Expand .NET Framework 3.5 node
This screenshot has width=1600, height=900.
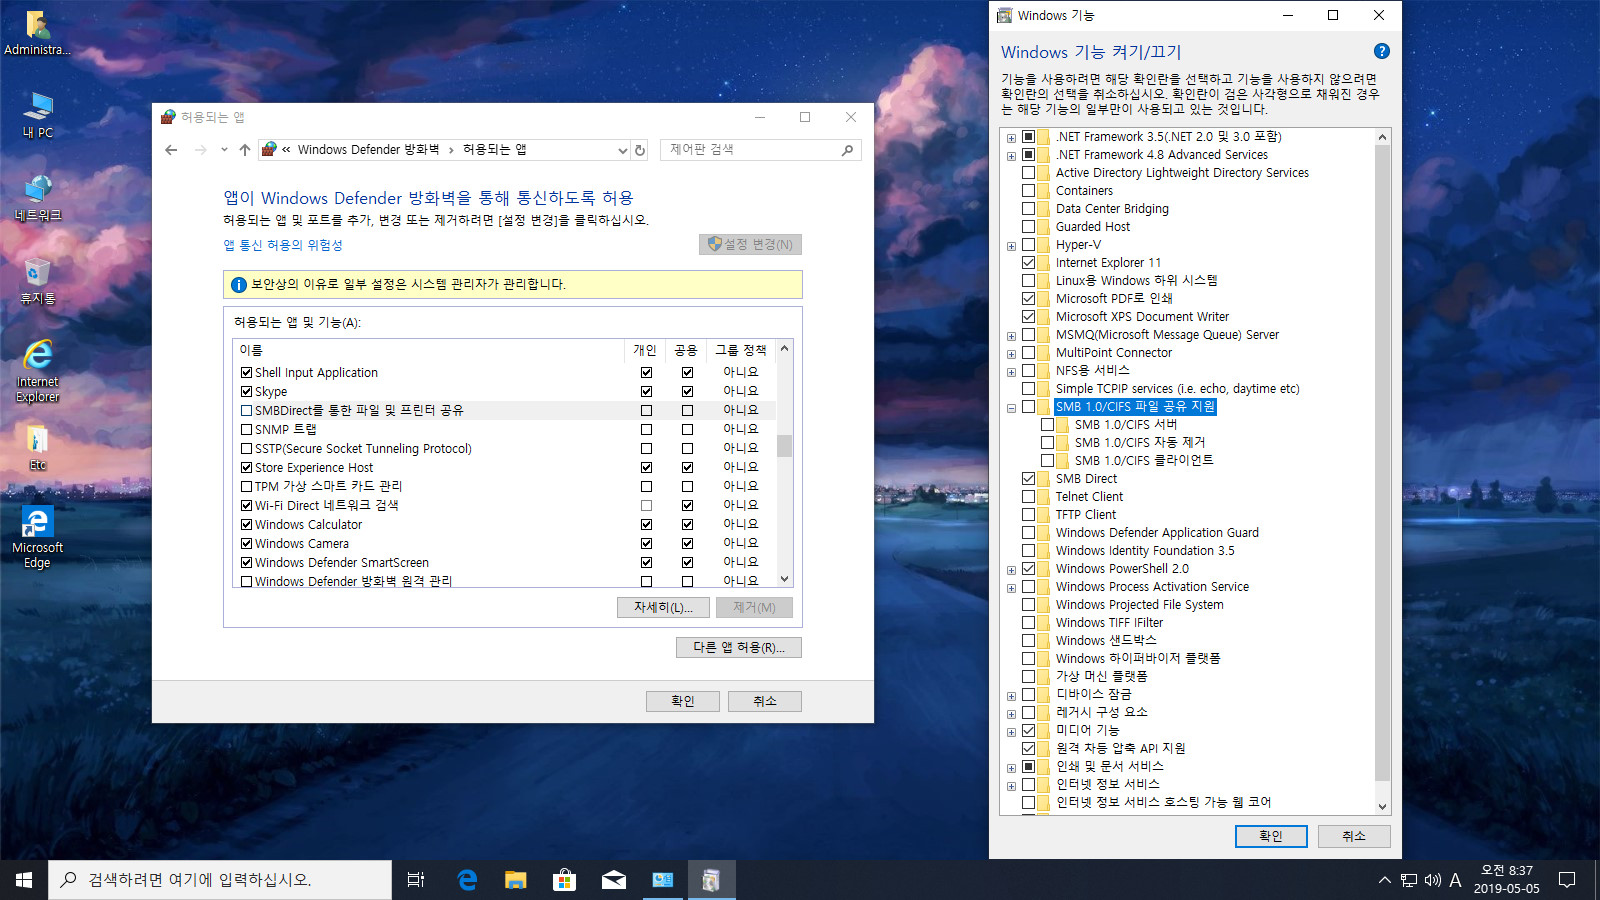click(1011, 137)
